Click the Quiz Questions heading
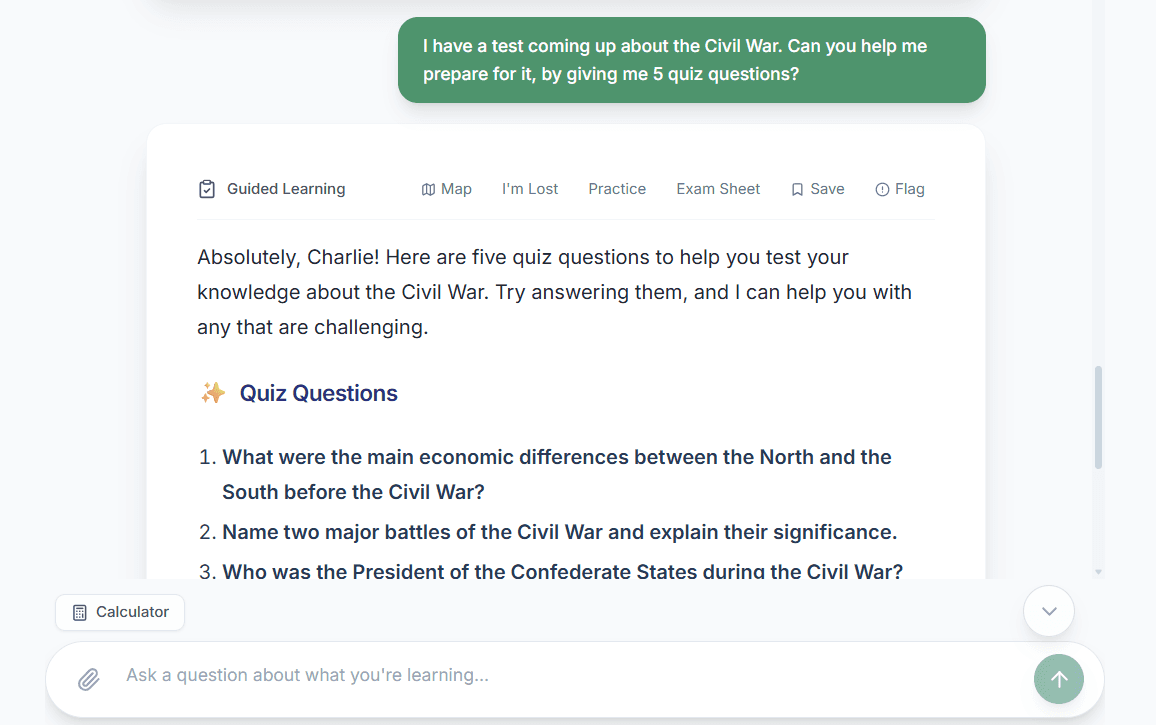Screen dimensions: 1156x725 click(319, 393)
